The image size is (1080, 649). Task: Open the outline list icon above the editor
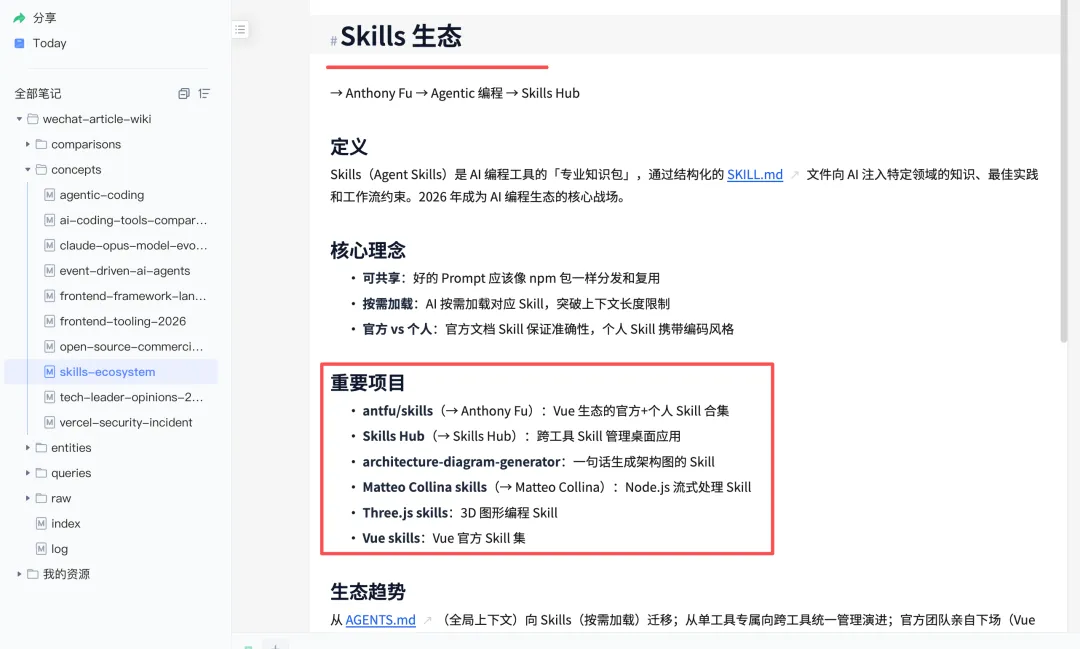pos(240,29)
